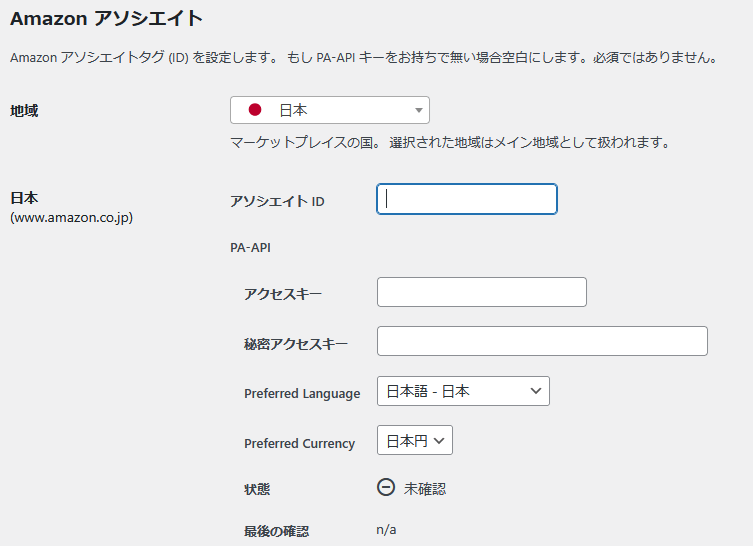Image resolution: width=753 pixels, height=546 pixels.
Task: Click the アクセスキー label
Action: [283, 294]
